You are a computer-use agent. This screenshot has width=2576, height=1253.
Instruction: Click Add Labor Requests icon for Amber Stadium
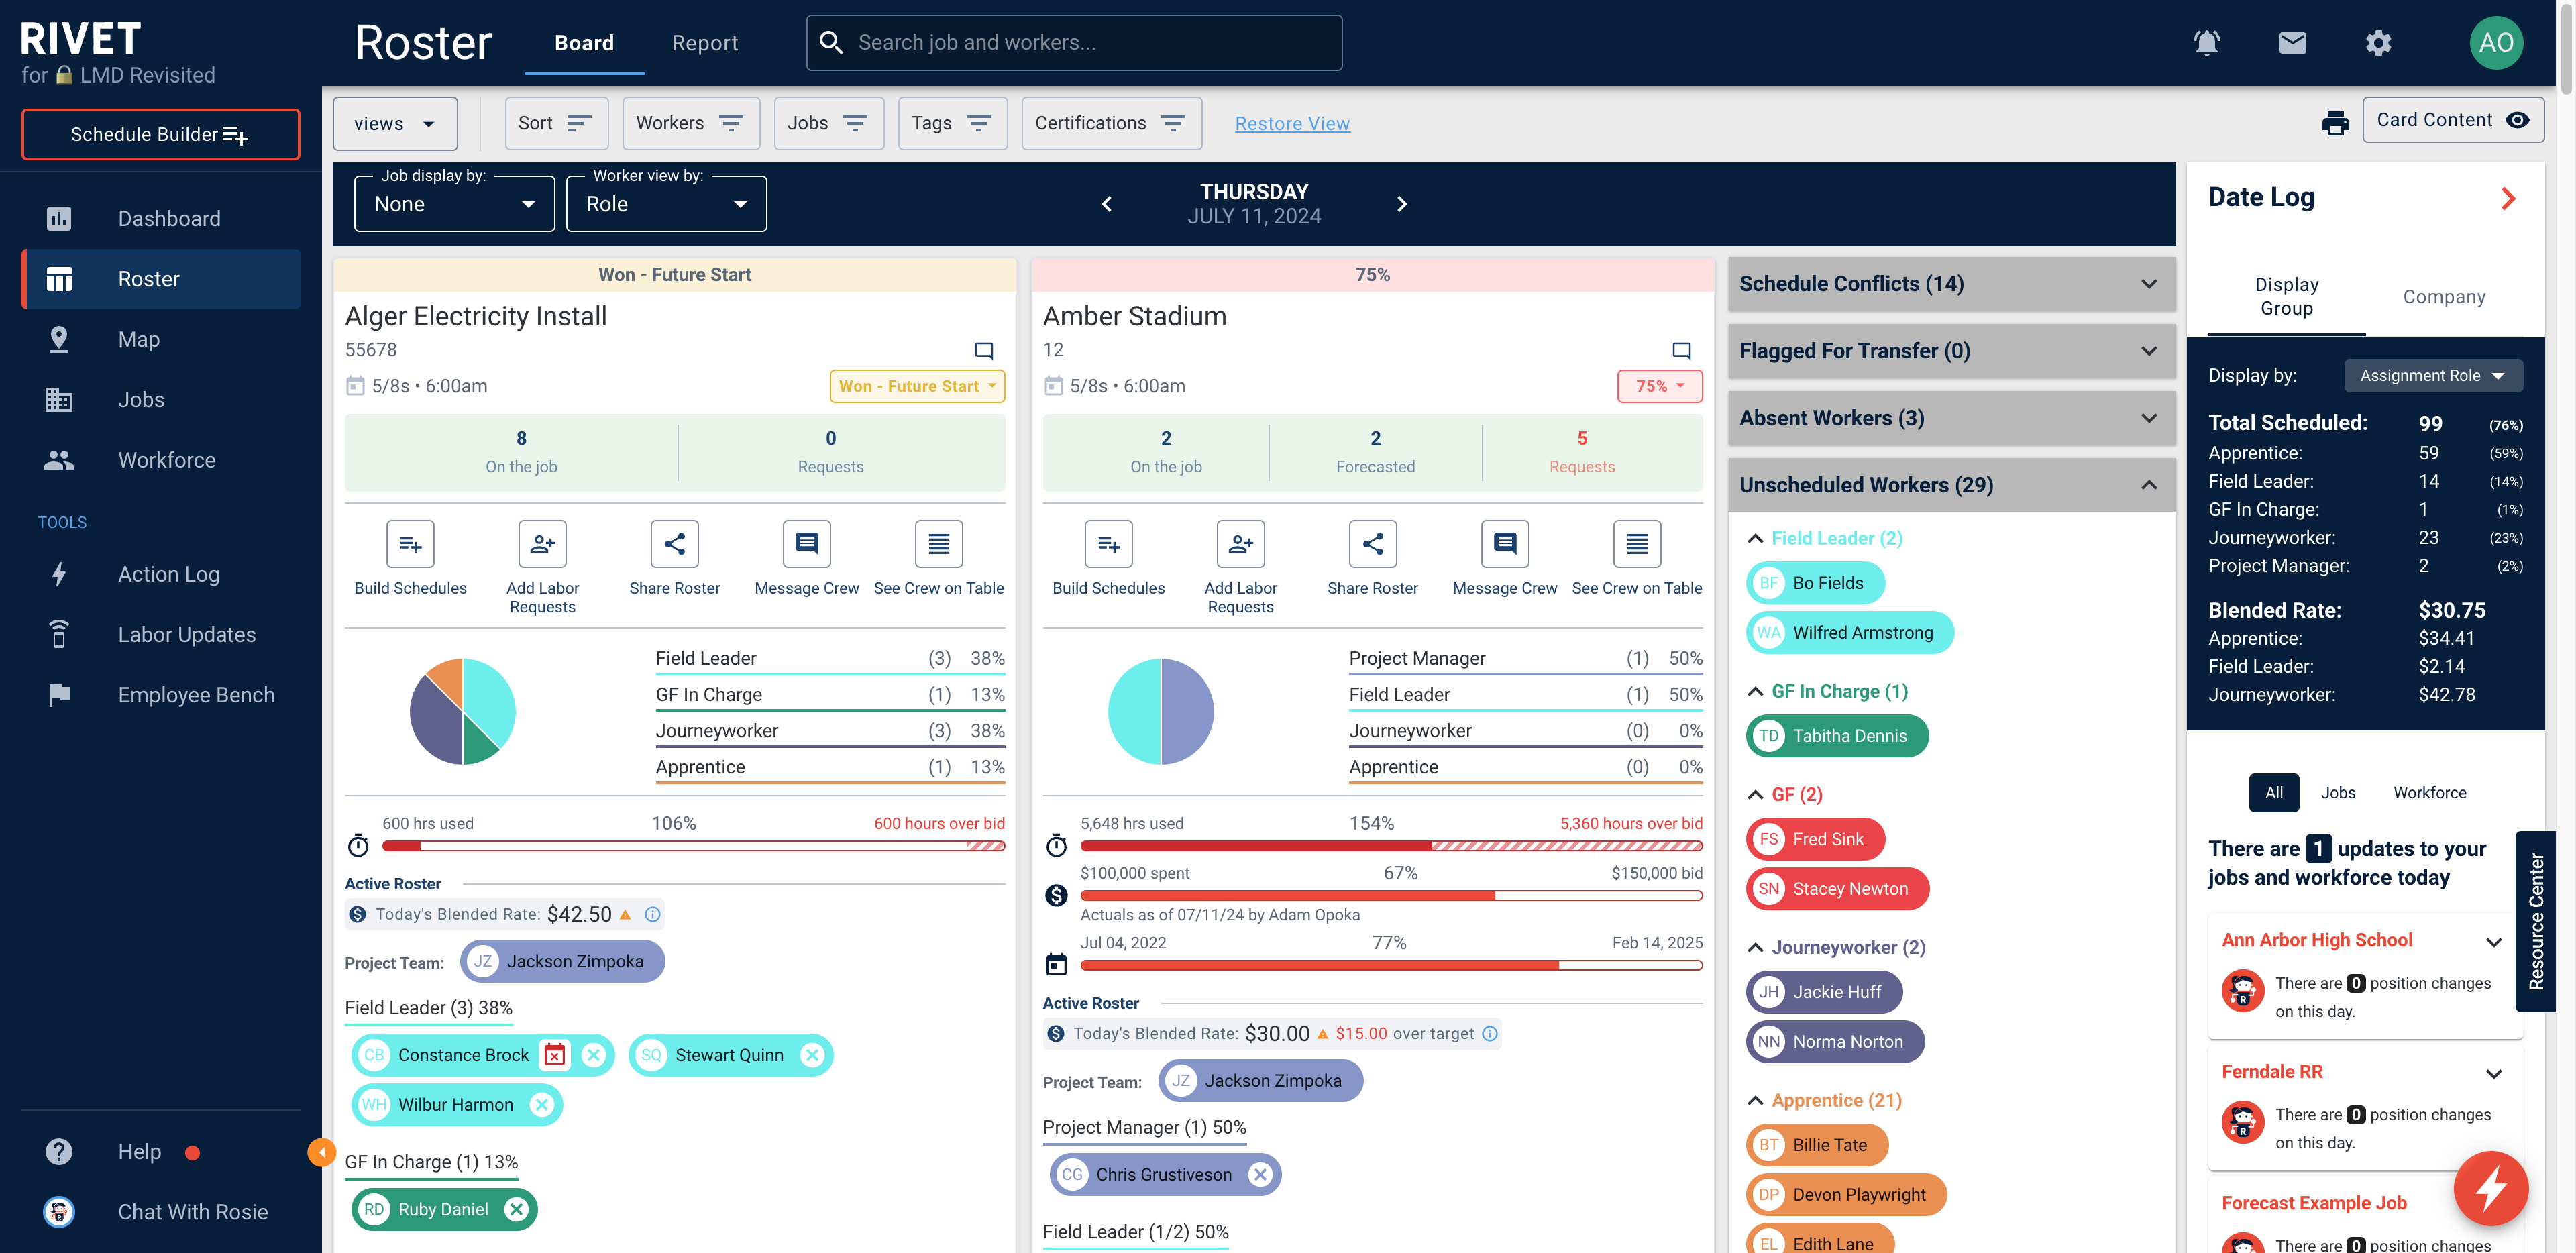point(1240,544)
